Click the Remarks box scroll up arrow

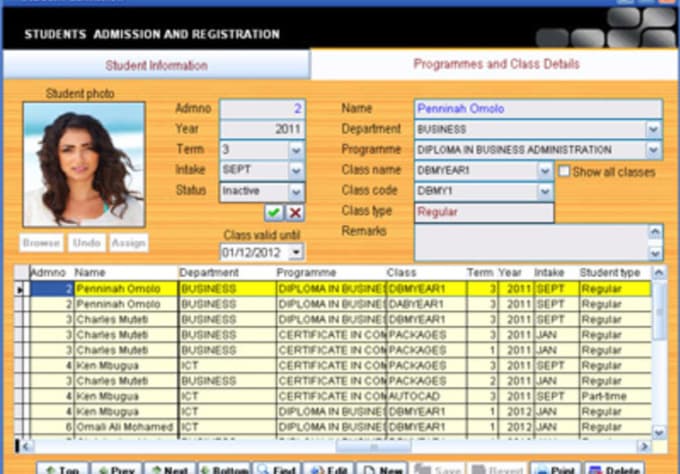click(655, 232)
